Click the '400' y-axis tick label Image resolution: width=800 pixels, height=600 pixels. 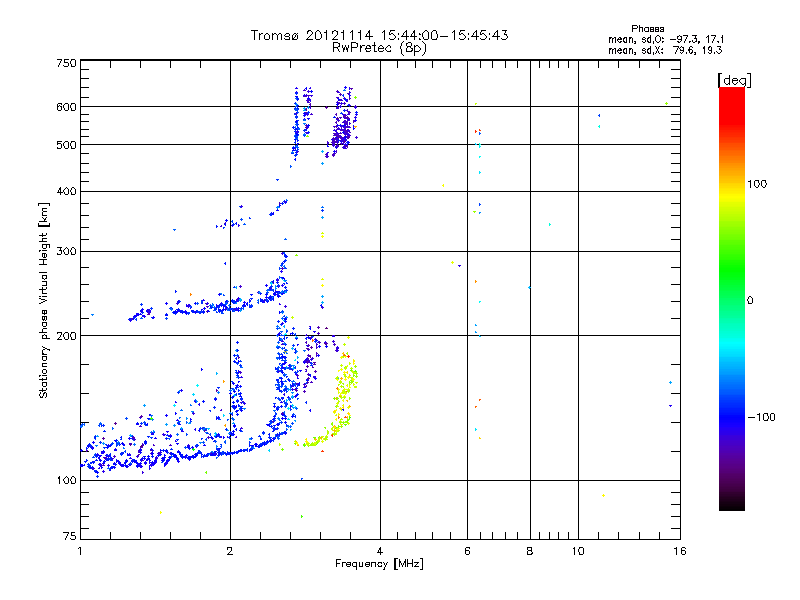click(x=66, y=191)
